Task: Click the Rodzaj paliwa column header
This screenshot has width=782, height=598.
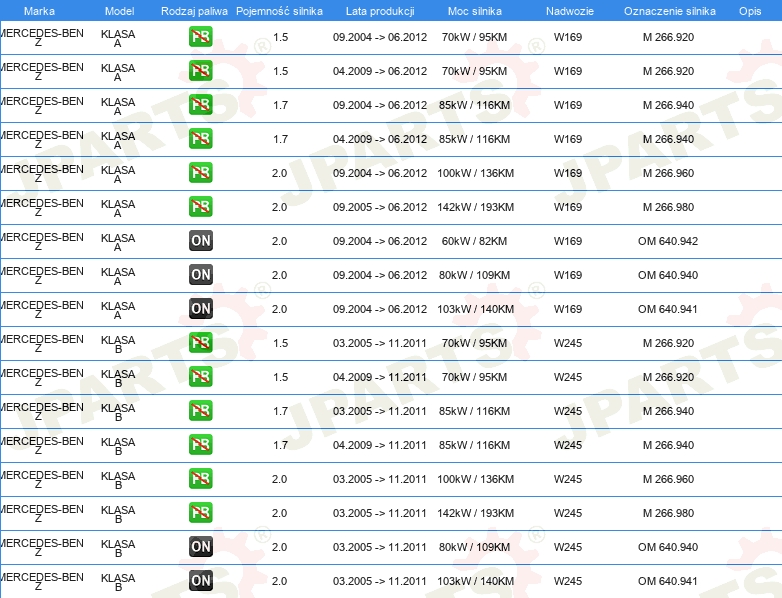Action: [195, 11]
